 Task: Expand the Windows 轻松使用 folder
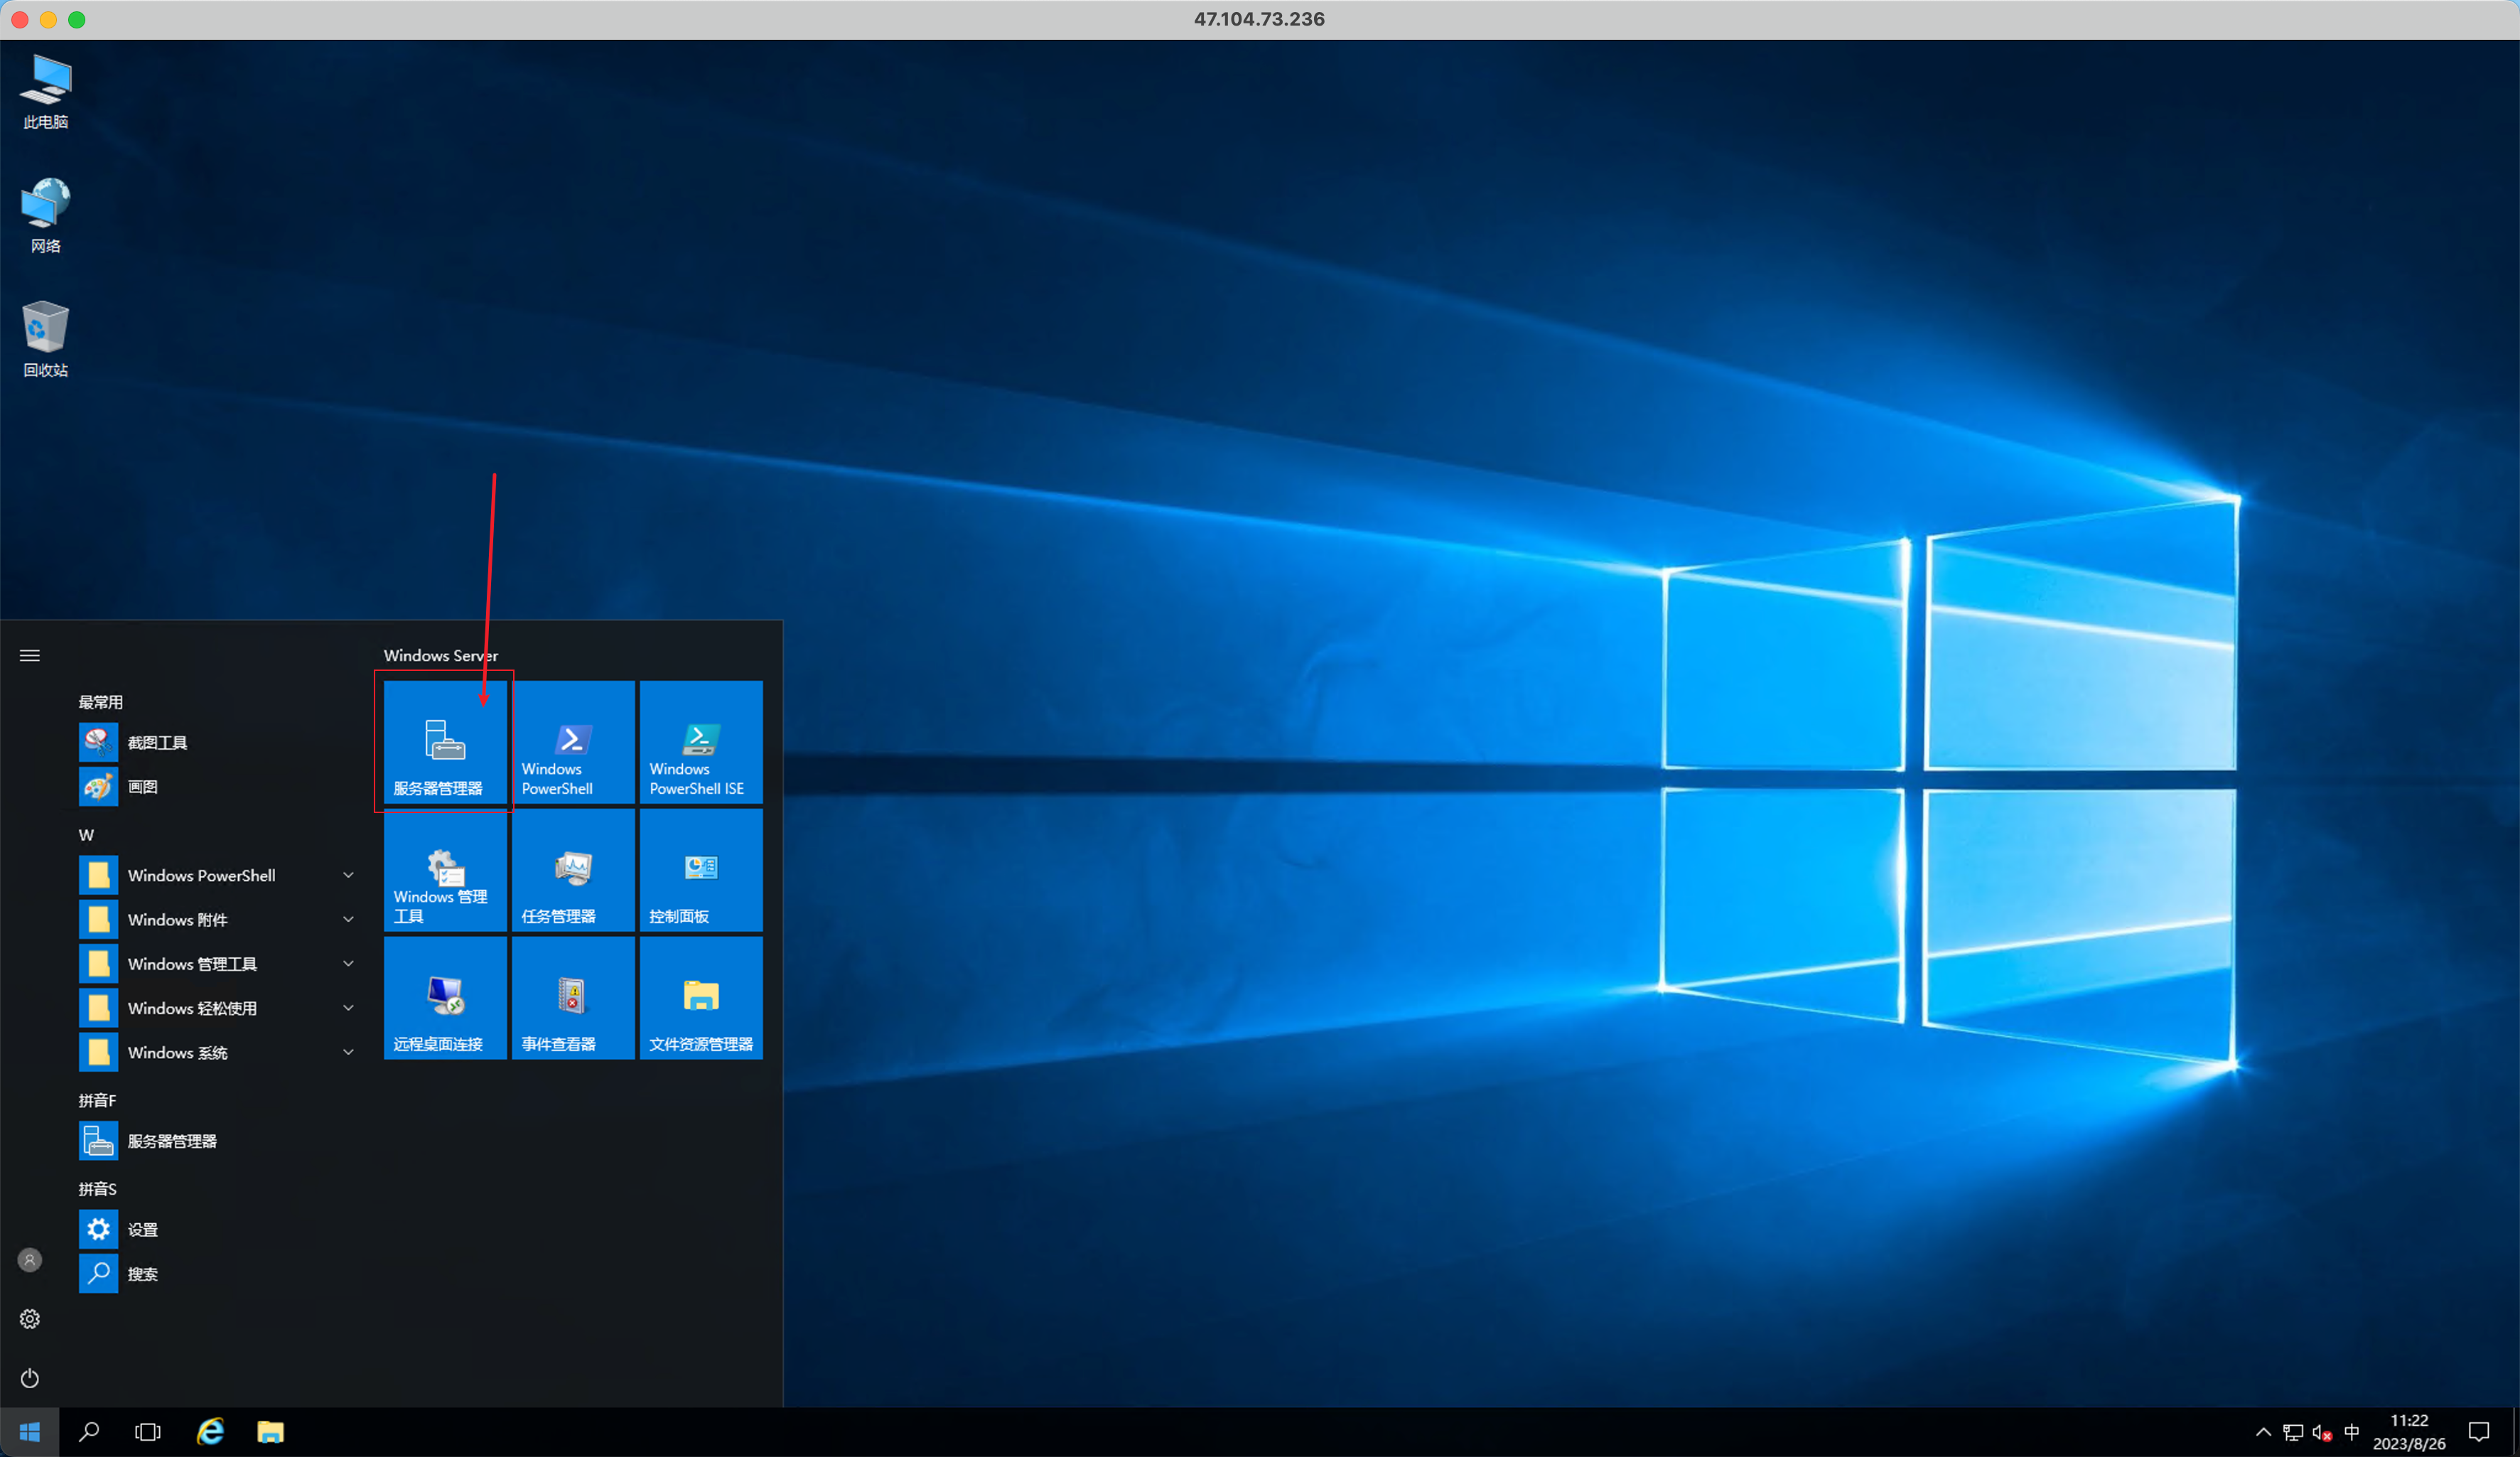click(218, 1008)
